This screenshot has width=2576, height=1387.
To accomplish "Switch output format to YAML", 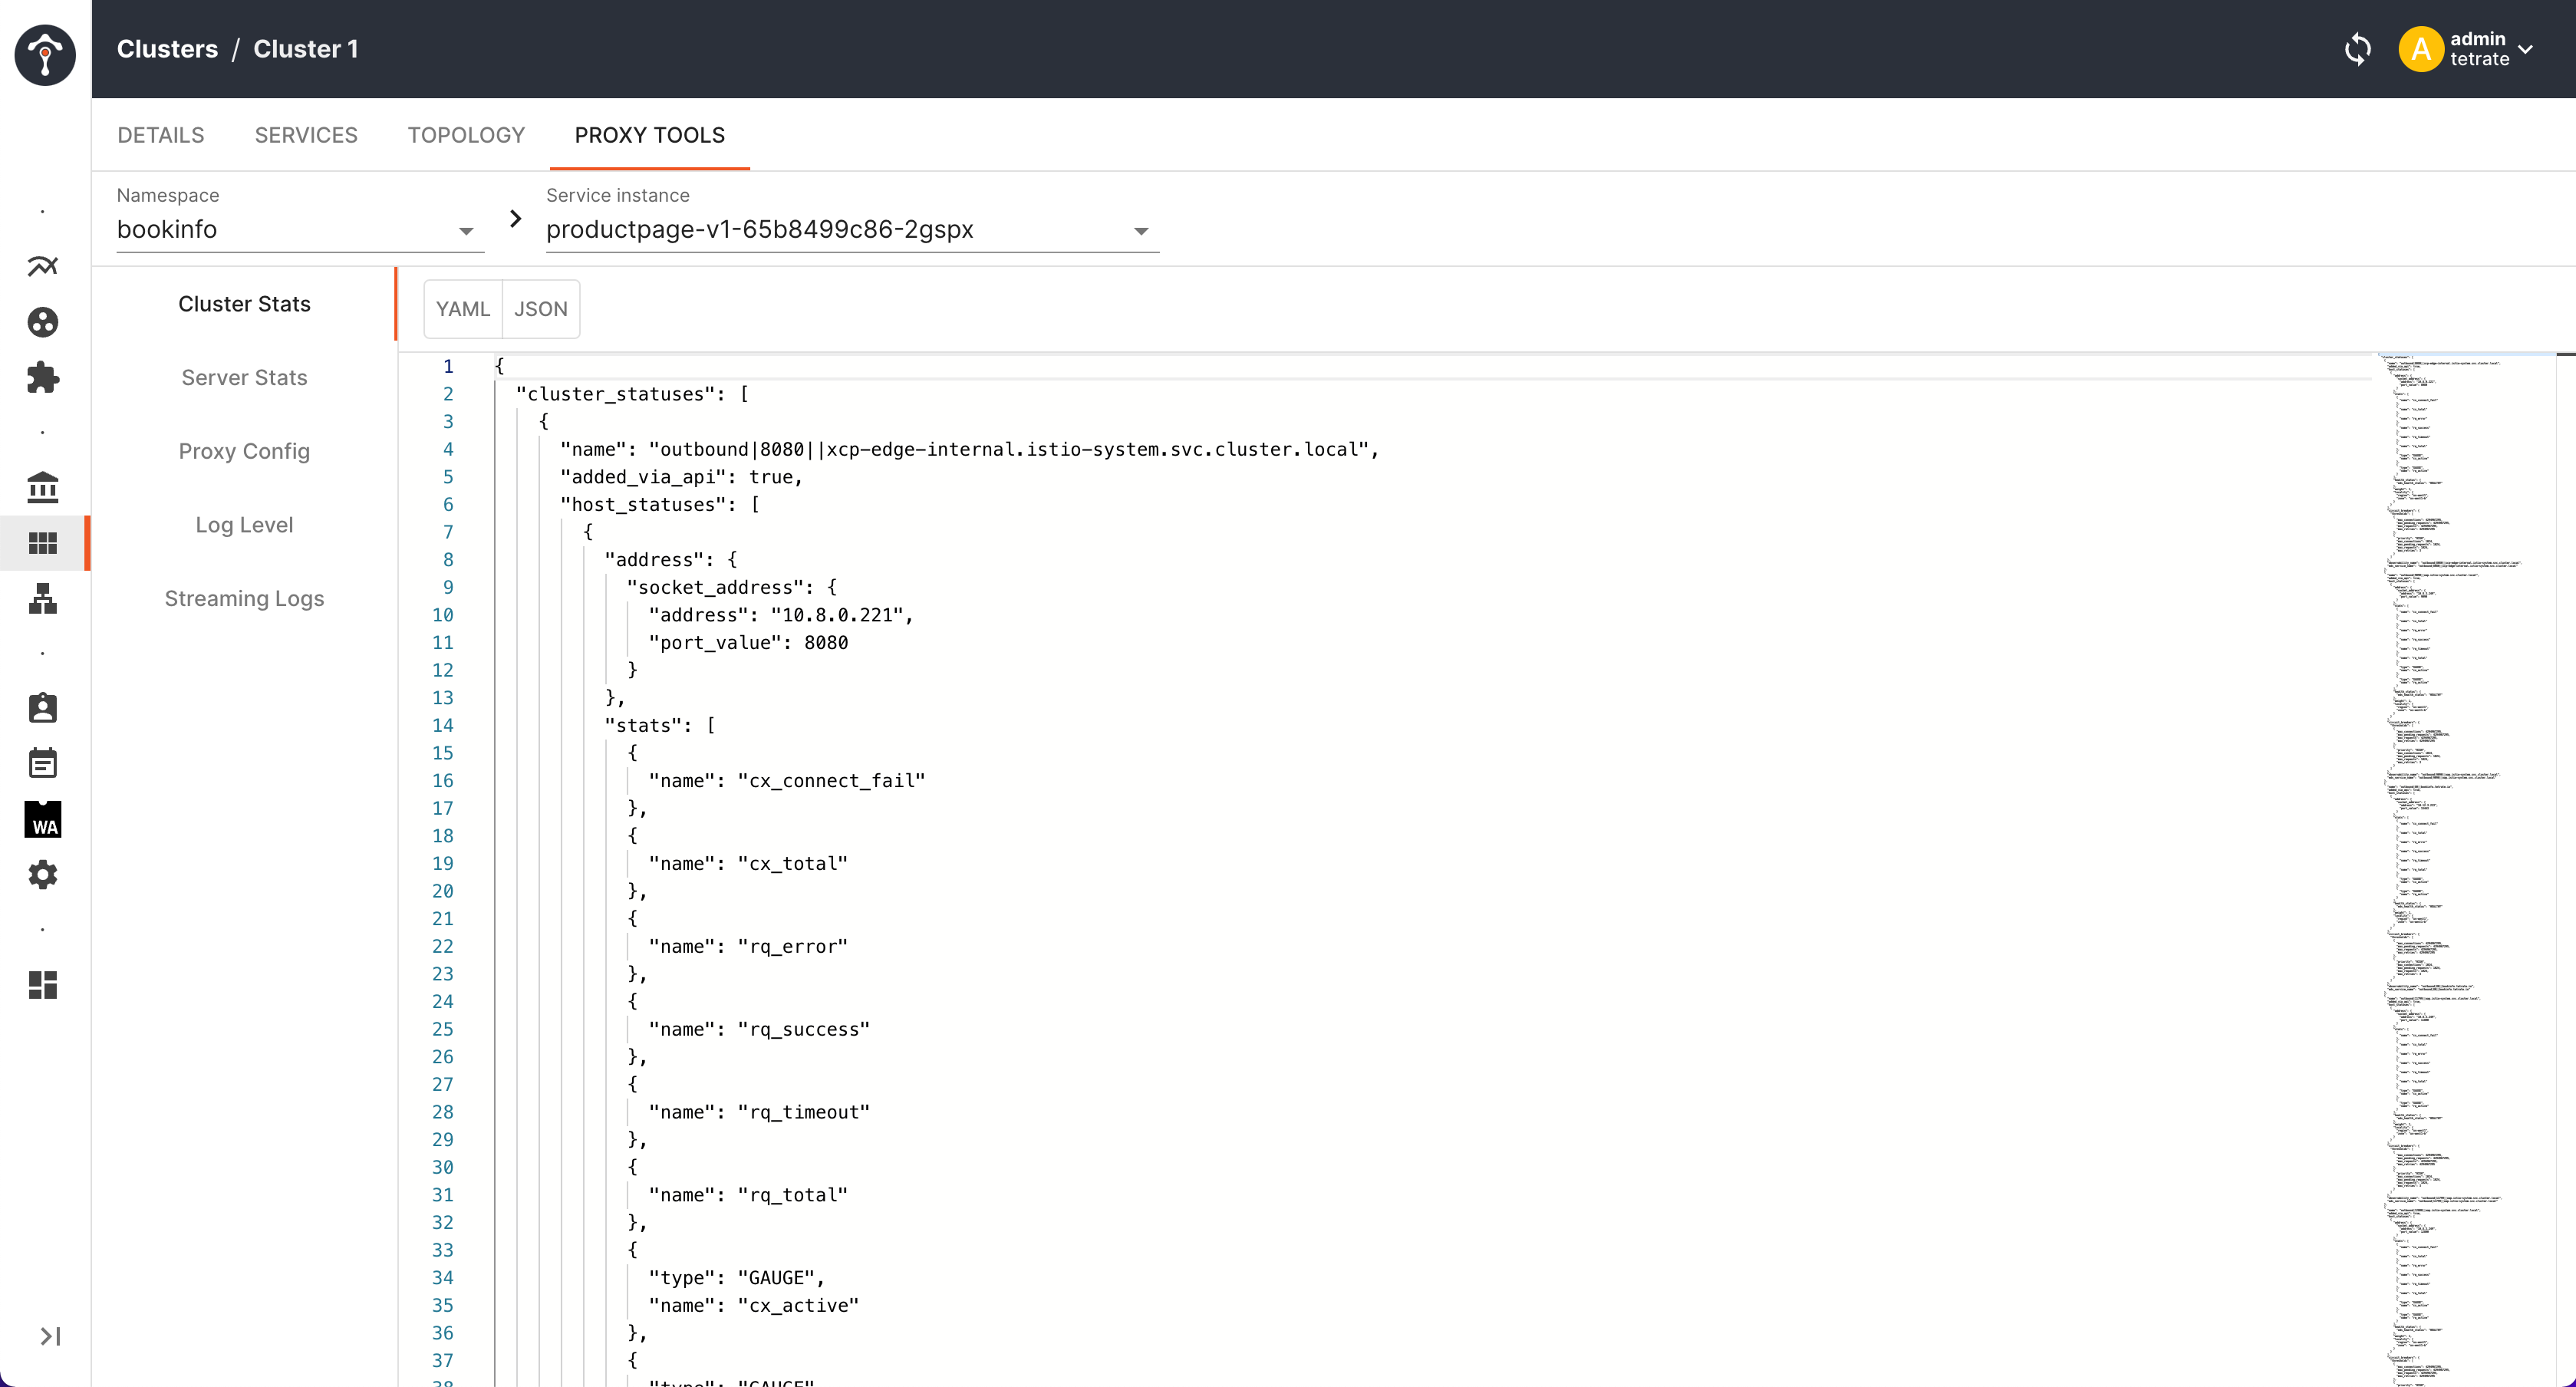I will pyautogui.click(x=463, y=309).
